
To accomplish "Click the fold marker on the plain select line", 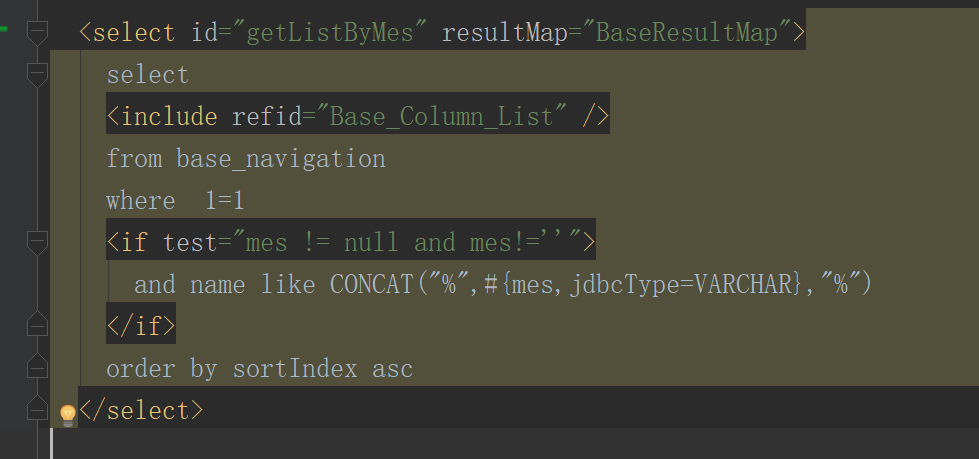I will 37,75.
